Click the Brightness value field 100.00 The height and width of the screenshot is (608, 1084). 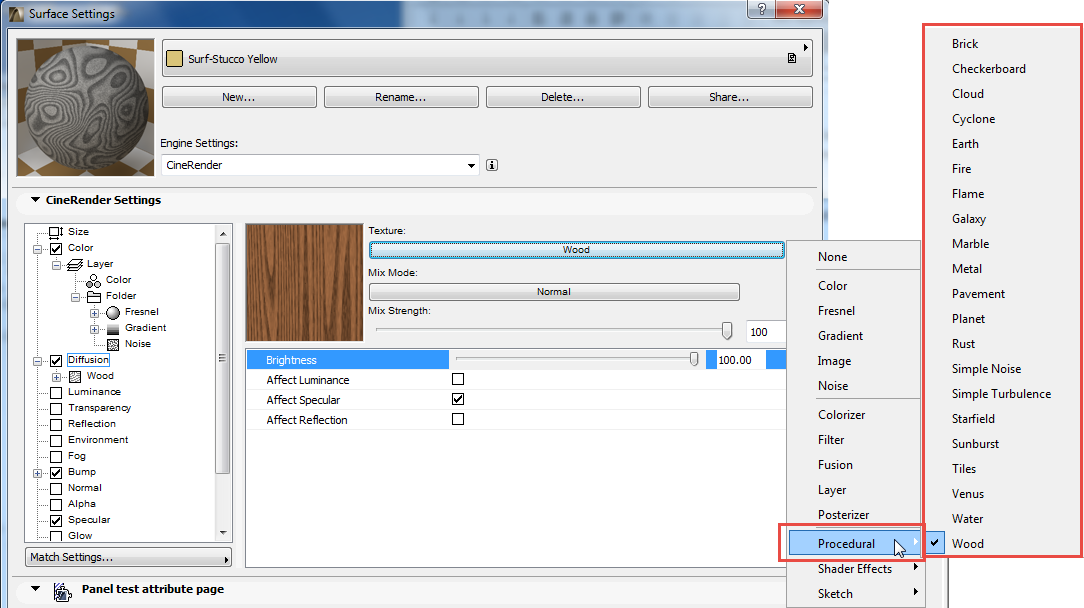(740, 360)
